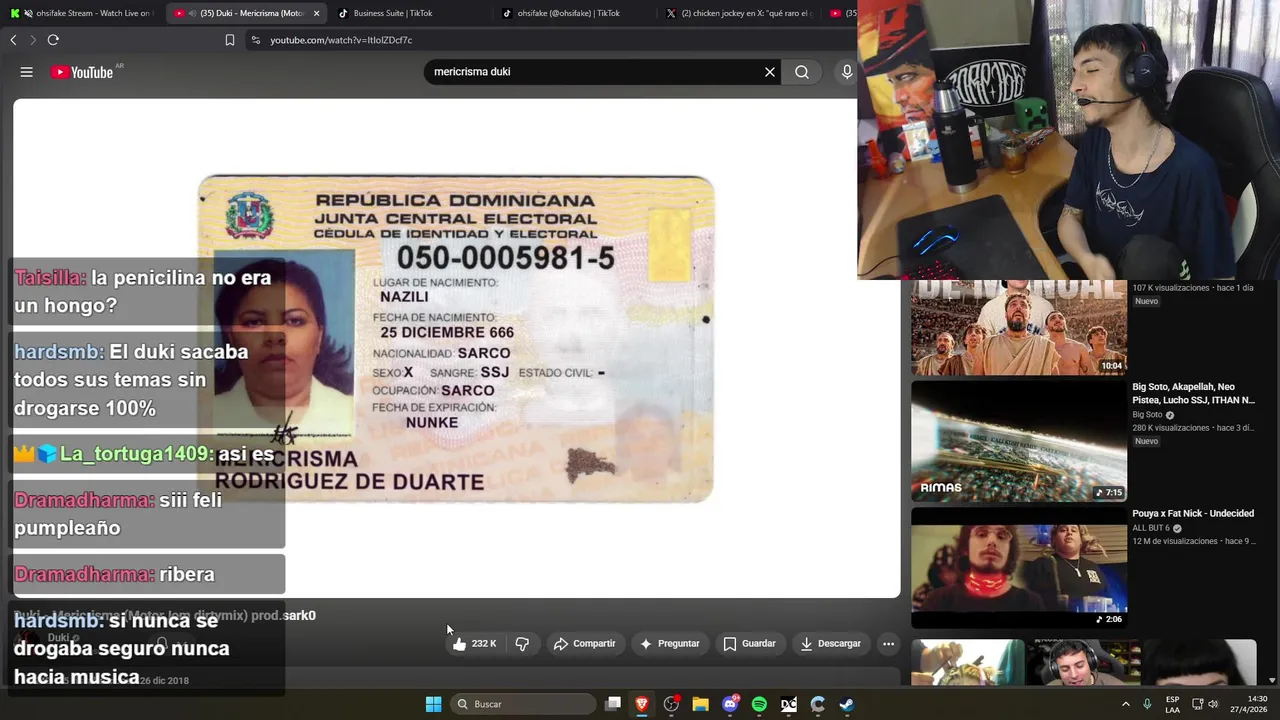Screen dimensions: 1280x720
Task: Open the Big Soto, Akapellah, Neo Pistea title
Action: [x=1193, y=393]
